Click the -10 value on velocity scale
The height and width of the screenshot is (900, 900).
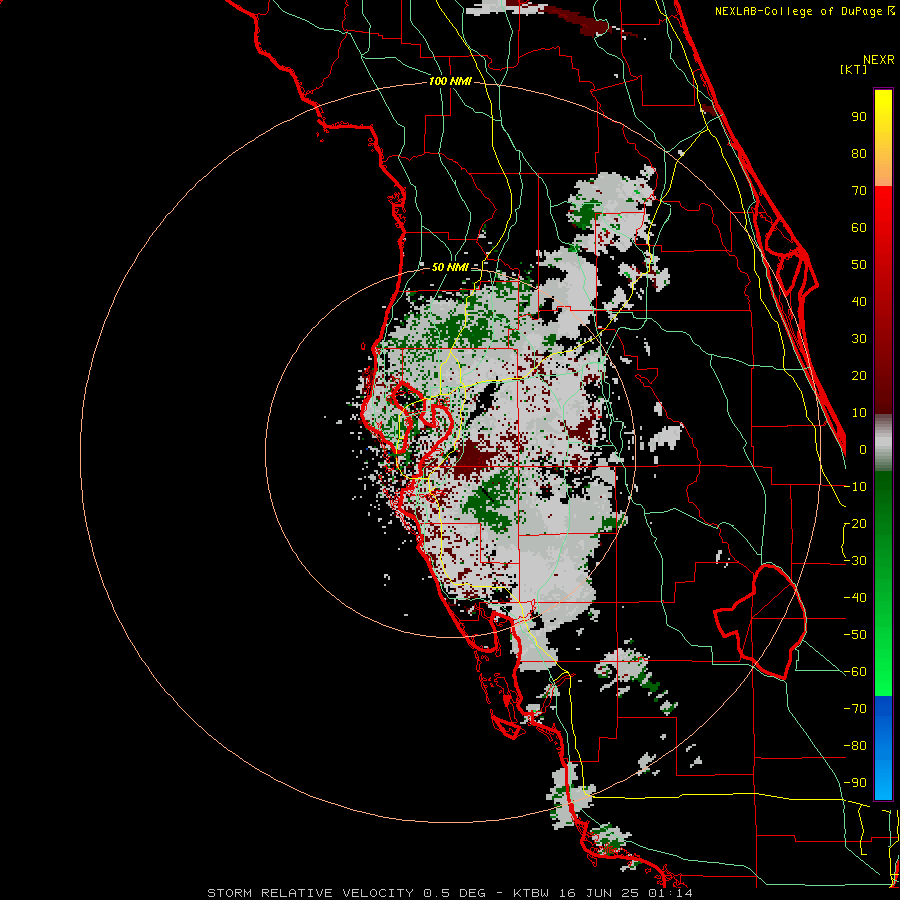pos(855,487)
